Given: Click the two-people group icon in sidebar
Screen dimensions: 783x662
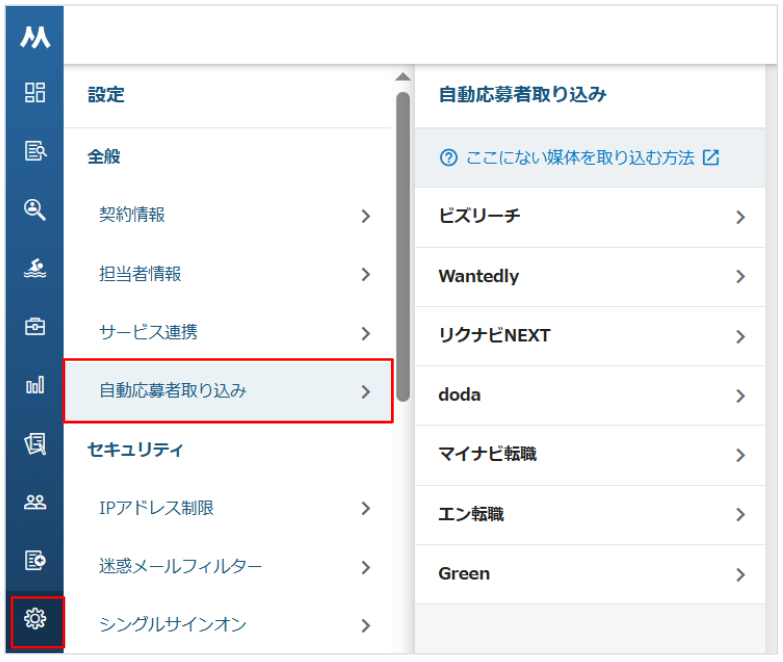Looking at the screenshot, I should click(x=35, y=502).
